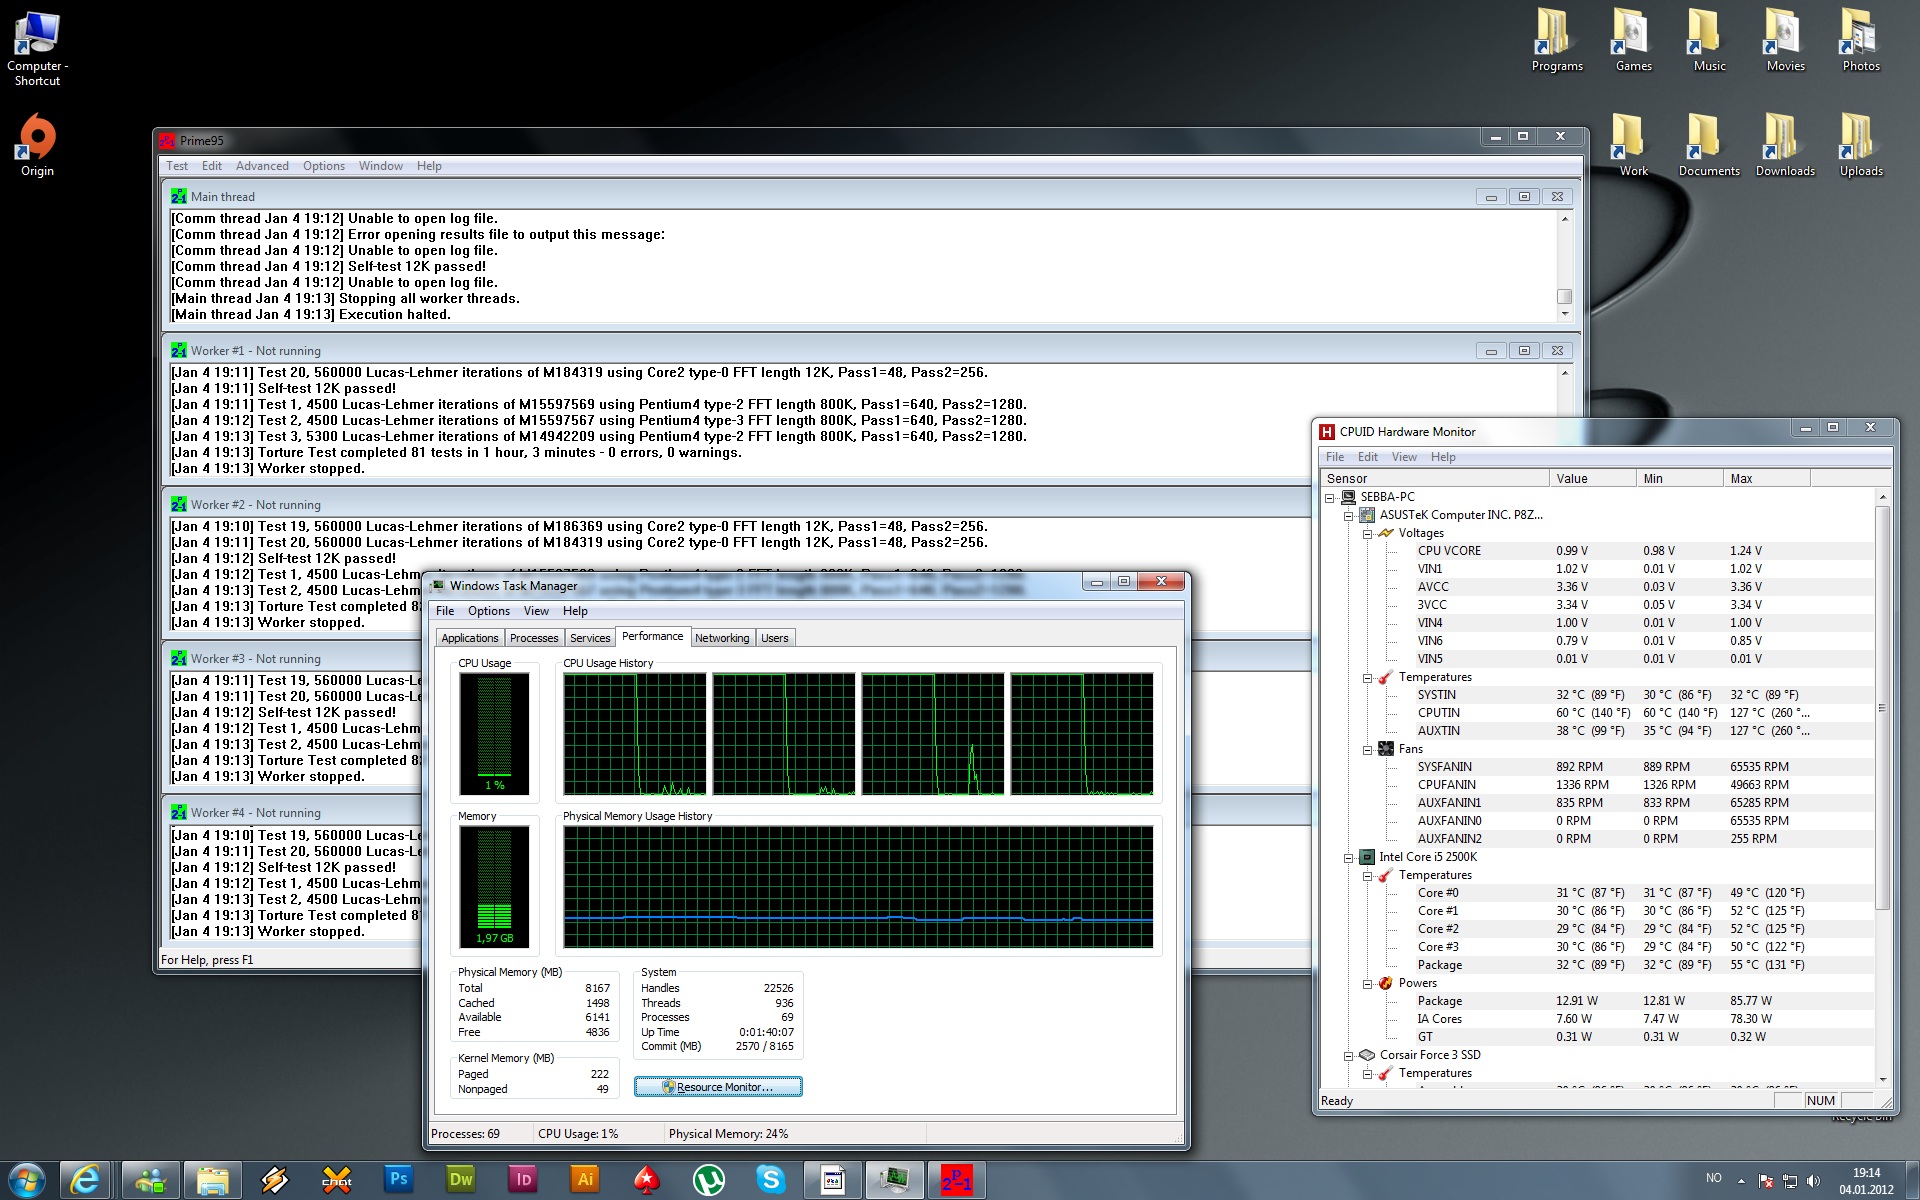Click Hardware Monitor vertical scrollbar thumb
Viewport: 1920px width, 1200px height.
(x=1882, y=708)
